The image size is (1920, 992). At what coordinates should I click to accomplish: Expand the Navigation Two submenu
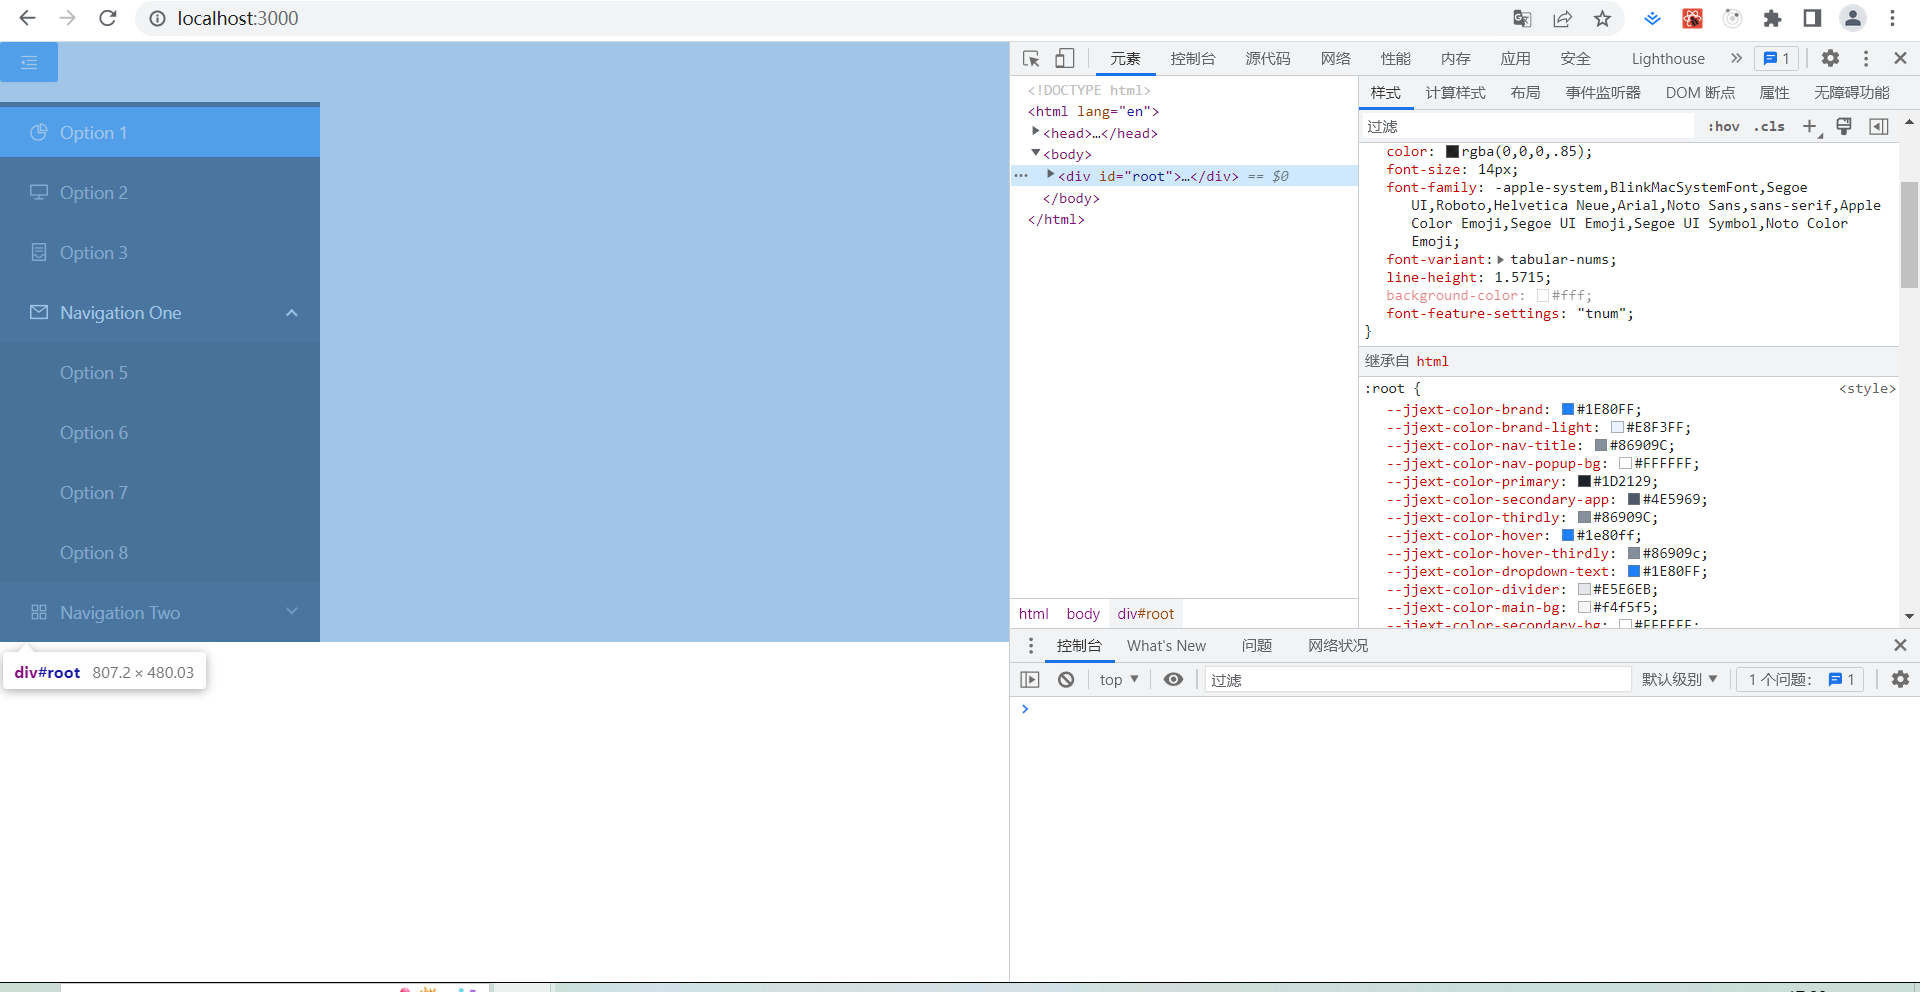[291, 612]
